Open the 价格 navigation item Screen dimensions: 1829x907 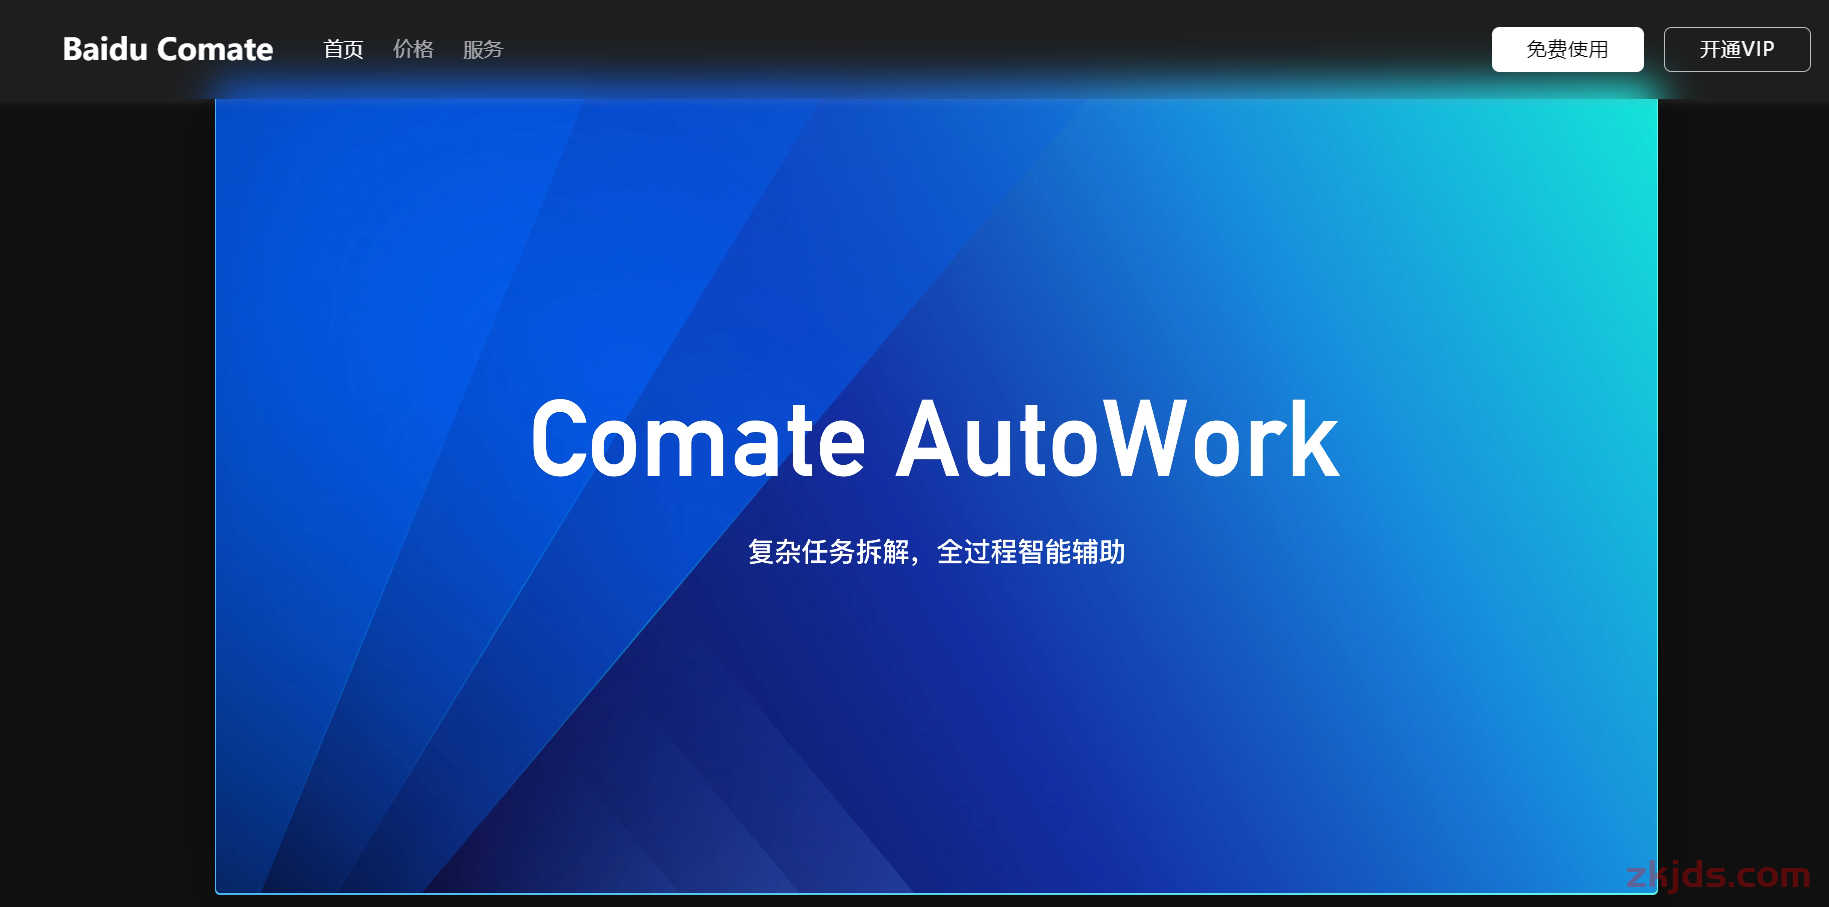point(413,49)
